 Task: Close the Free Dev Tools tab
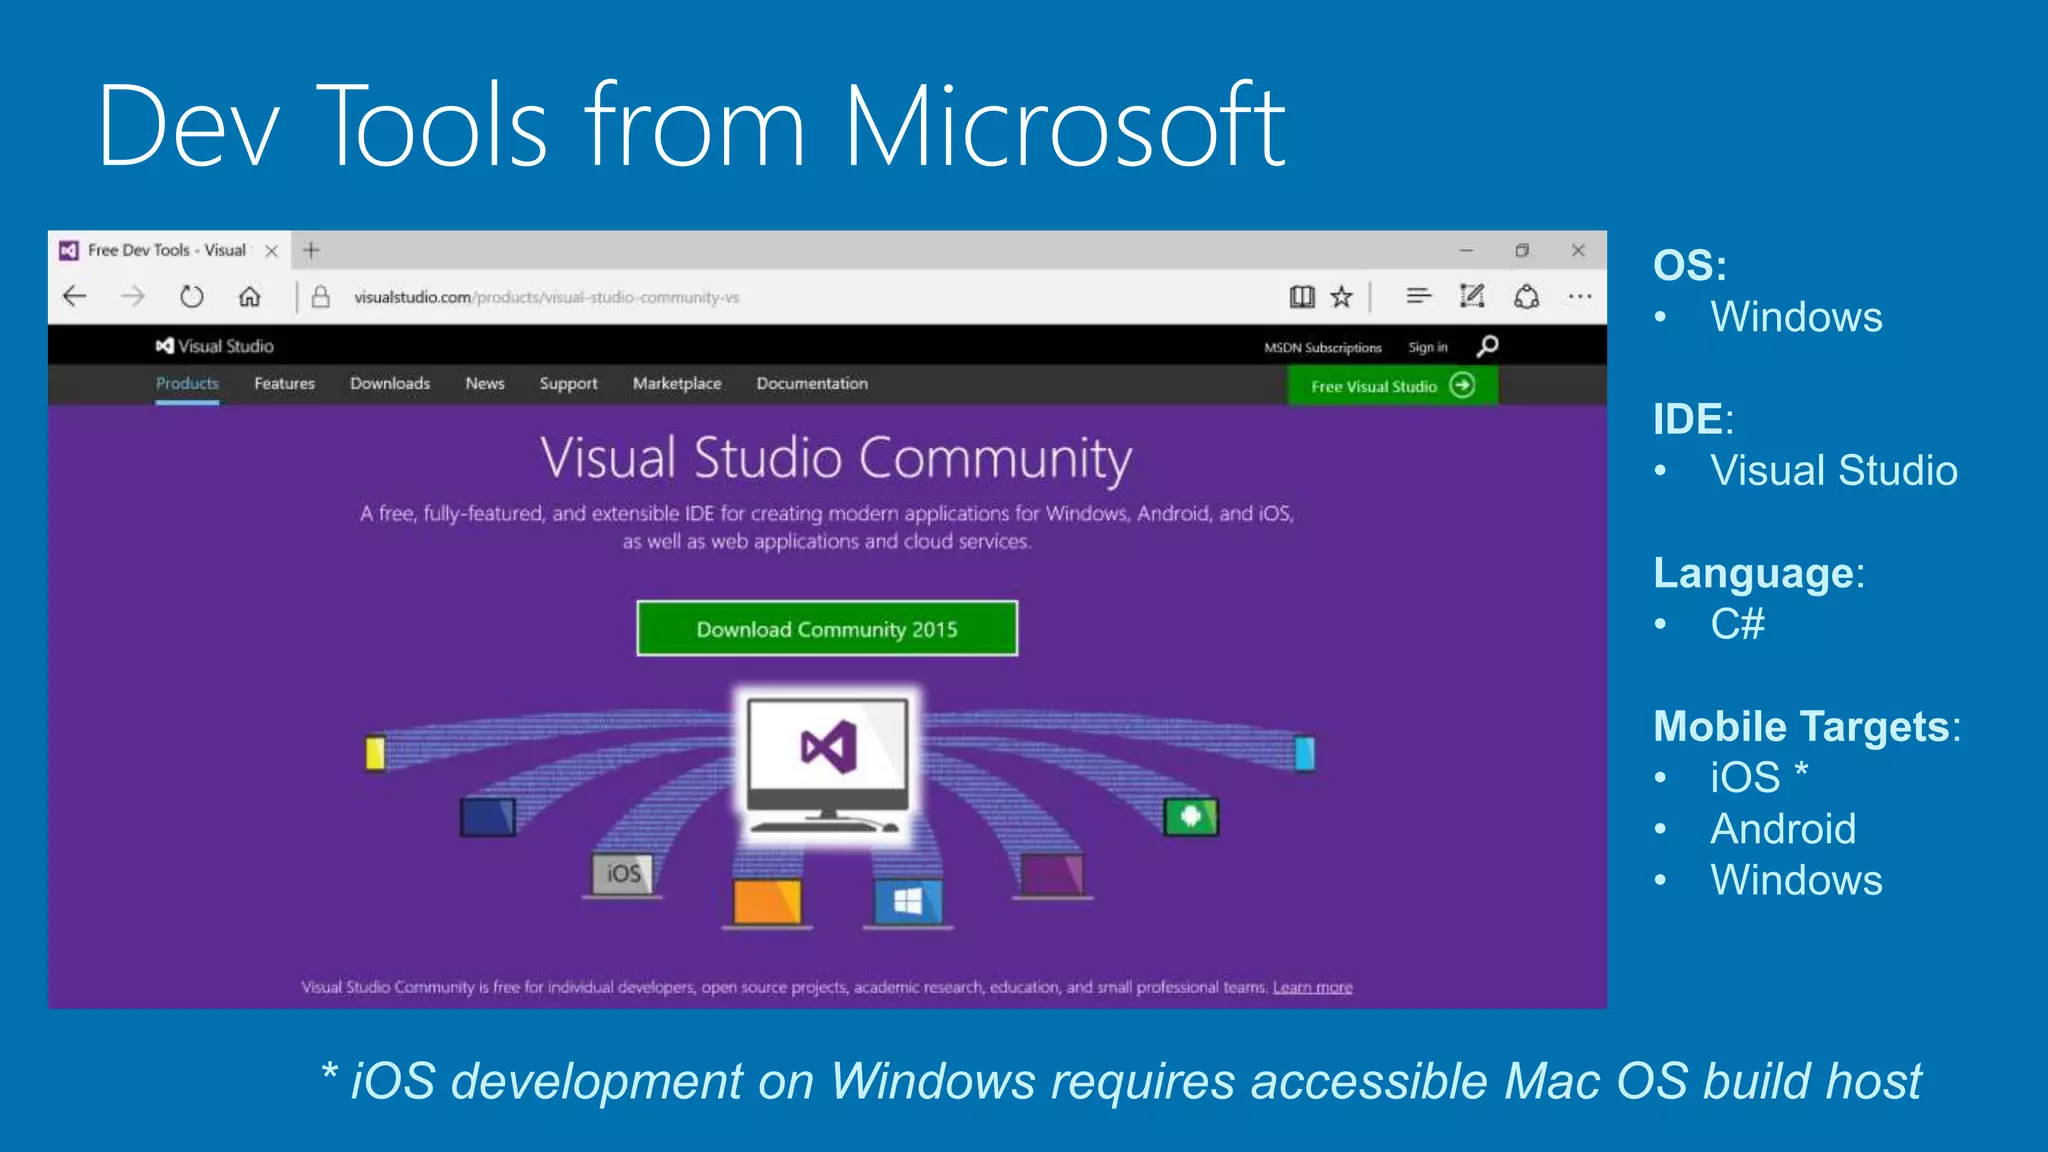[271, 251]
